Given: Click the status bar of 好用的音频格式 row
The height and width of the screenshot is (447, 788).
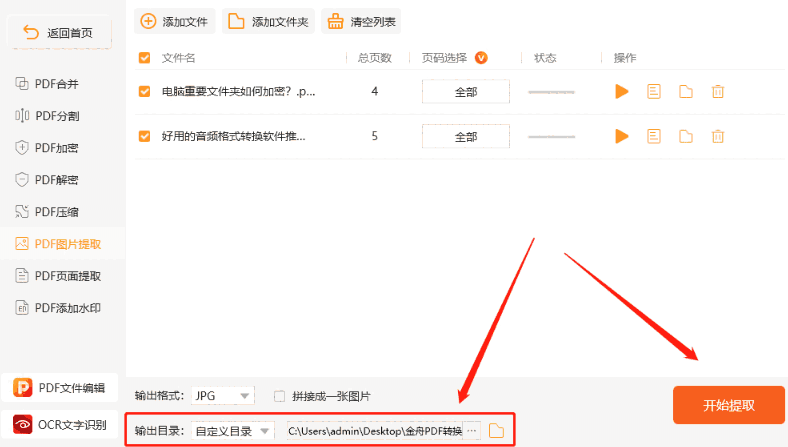Looking at the screenshot, I should pyautogui.click(x=551, y=137).
